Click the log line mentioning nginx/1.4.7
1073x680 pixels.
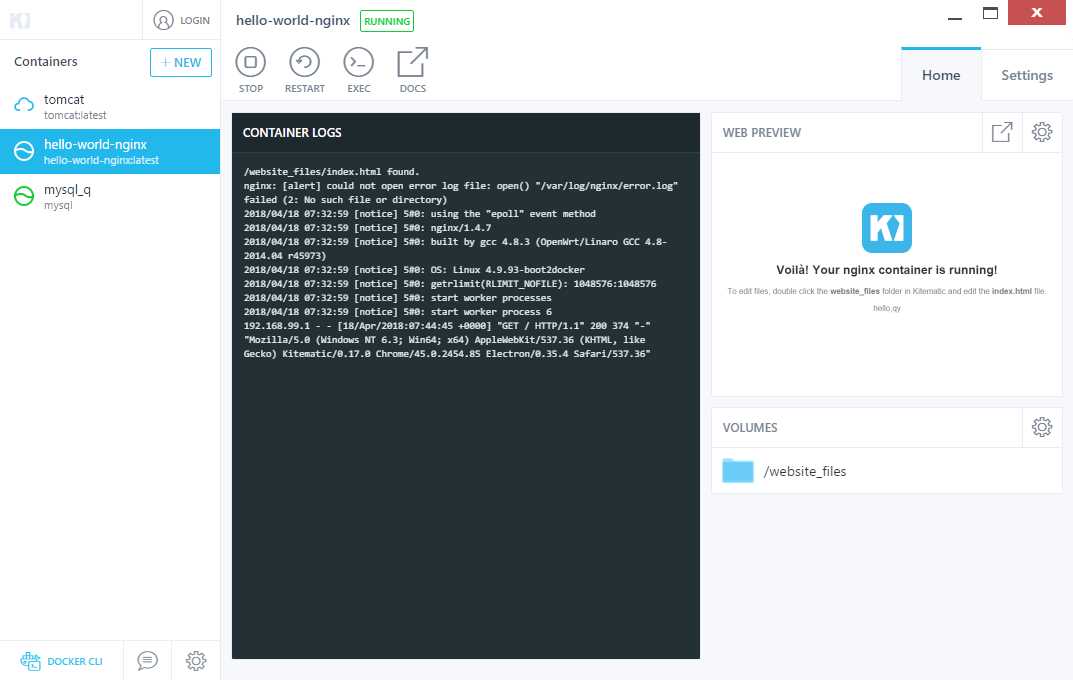tap(367, 228)
